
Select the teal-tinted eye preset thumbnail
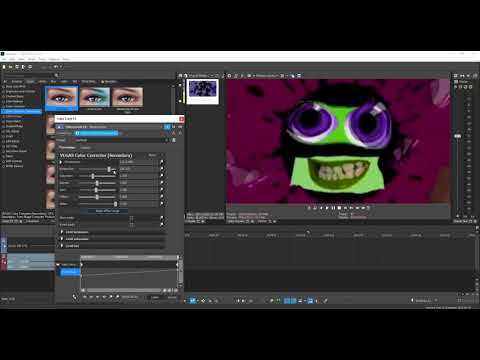[95, 97]
